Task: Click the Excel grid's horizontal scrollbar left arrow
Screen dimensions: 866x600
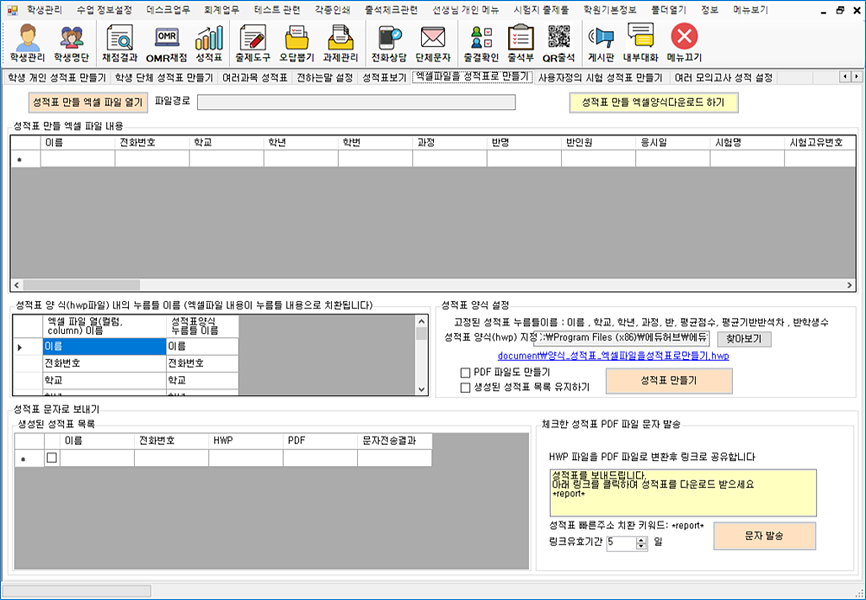Action: [x=17, y=285]
